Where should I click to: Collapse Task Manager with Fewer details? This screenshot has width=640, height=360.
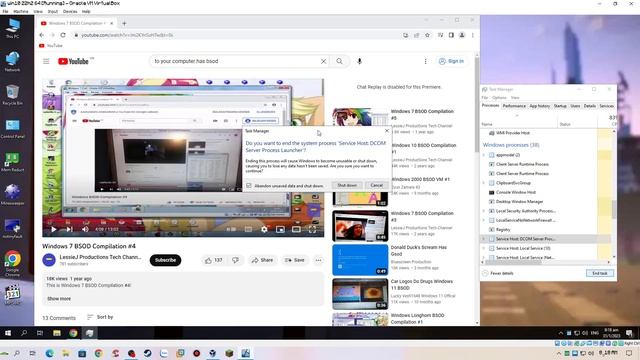click(498, 273)
